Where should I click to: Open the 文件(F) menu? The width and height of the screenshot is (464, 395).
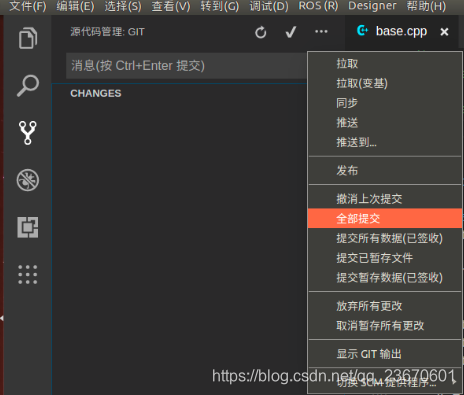(27, 6)
